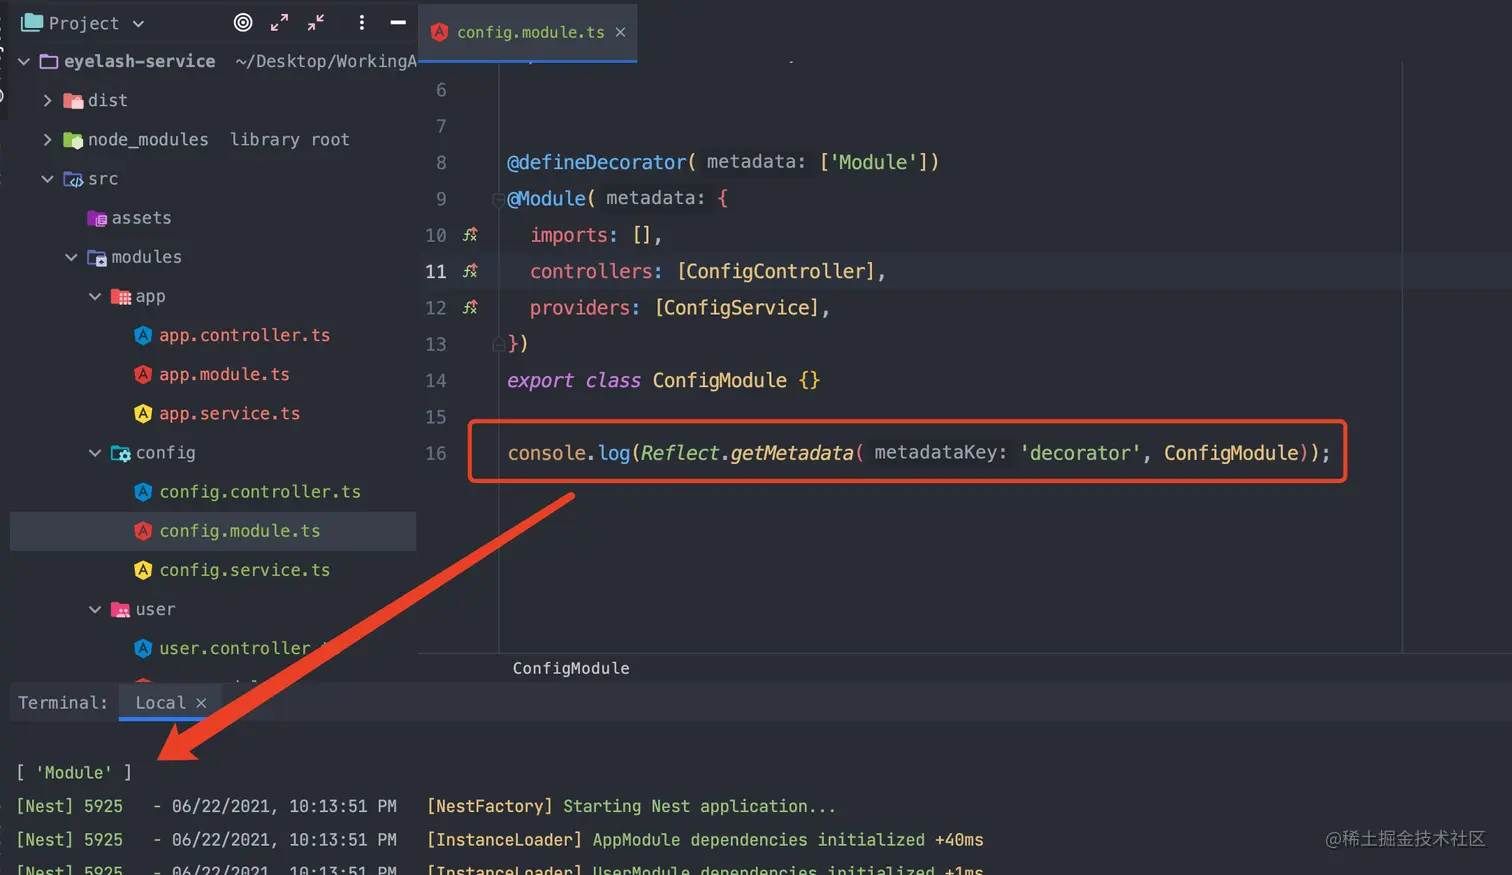Click the config.controller.ts file icon
This screenshot has width=1512, height=875.
[x=143, y=492]
